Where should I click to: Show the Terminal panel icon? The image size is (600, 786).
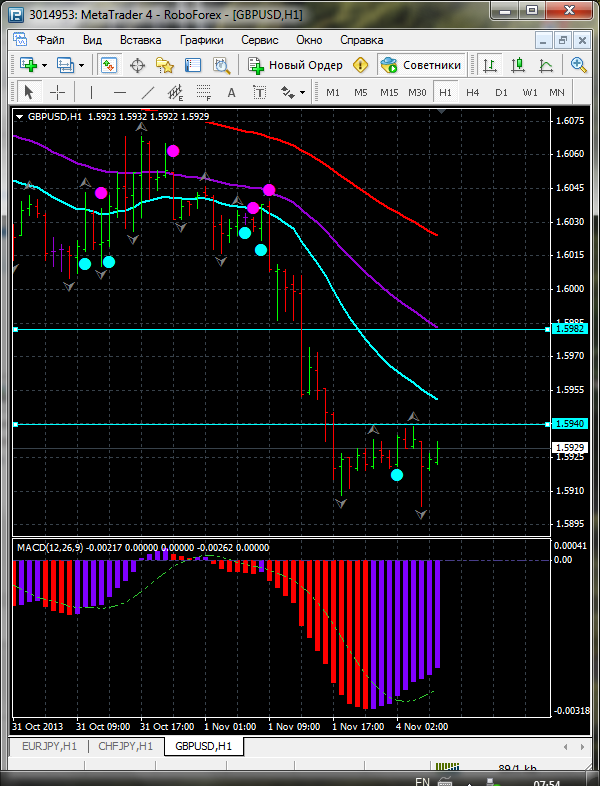pos(192,65)
